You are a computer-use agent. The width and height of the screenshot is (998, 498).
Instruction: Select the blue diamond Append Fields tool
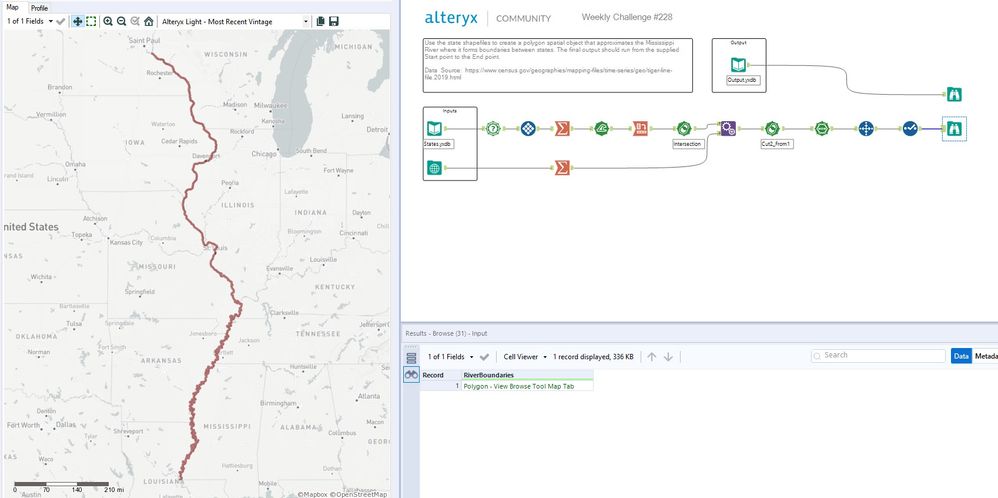point(528,129)
